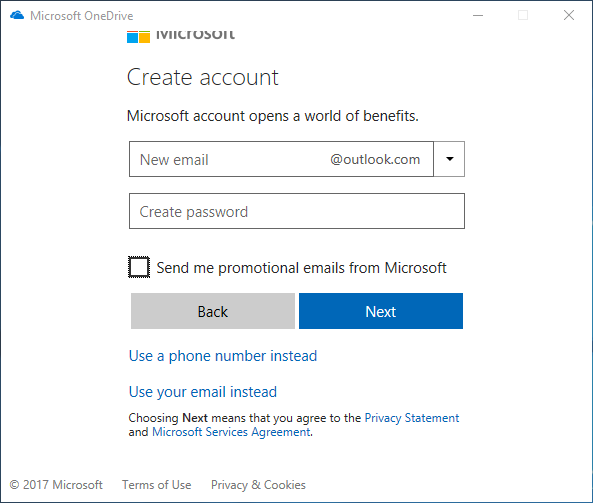The width and height of the screenshot is (593, 503).
Task: Open Privacy & Cookies footer link
Action: tap(258, 485)
